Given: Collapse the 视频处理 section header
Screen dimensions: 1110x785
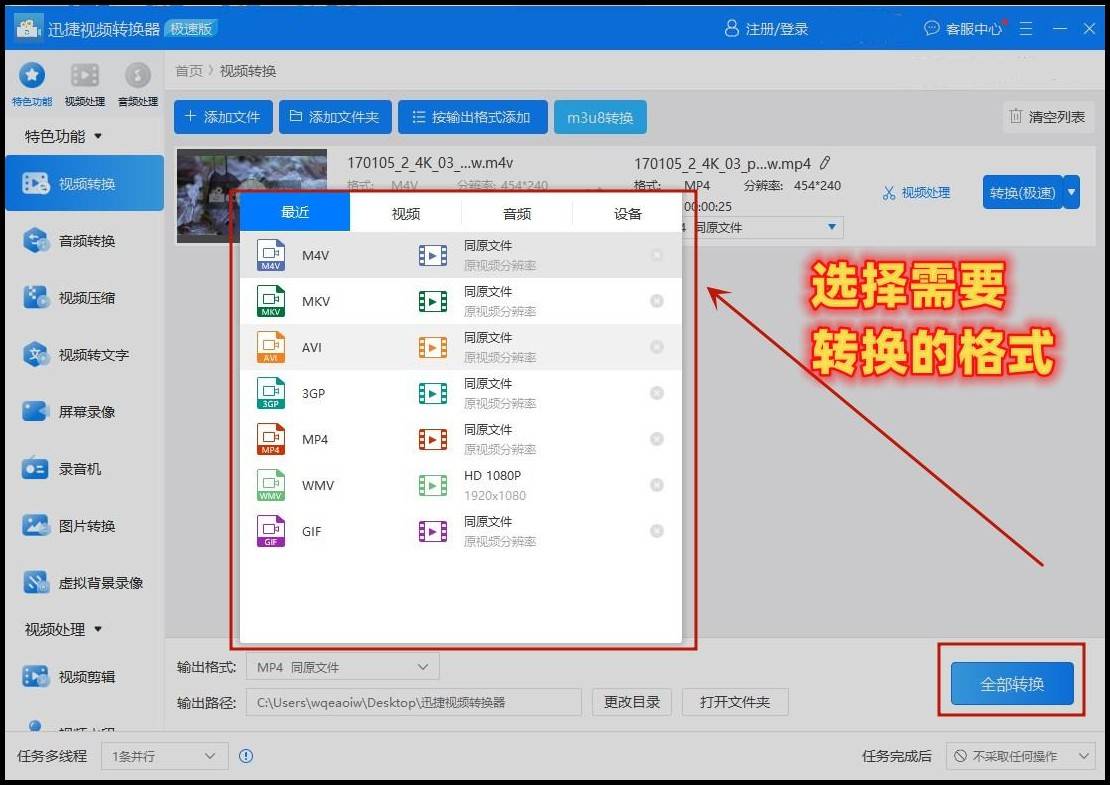Looking at the screenshot, I should coord(64,629).
